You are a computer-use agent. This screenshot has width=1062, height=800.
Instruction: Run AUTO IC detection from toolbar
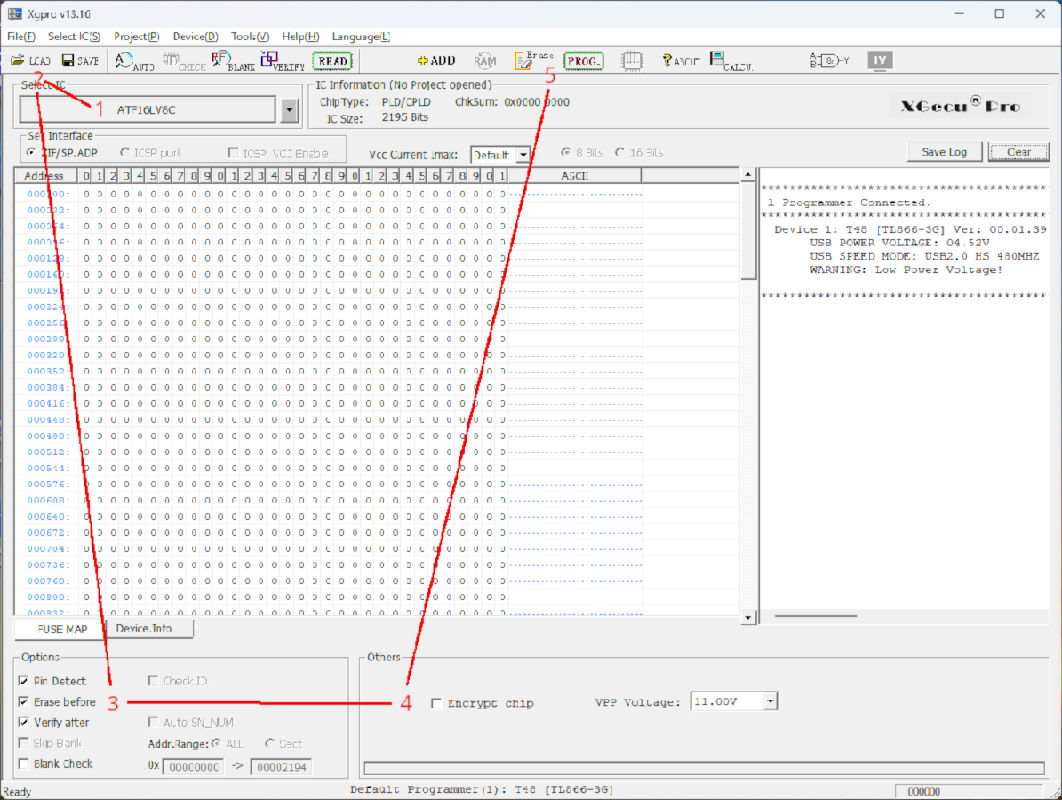coord(134,62)
